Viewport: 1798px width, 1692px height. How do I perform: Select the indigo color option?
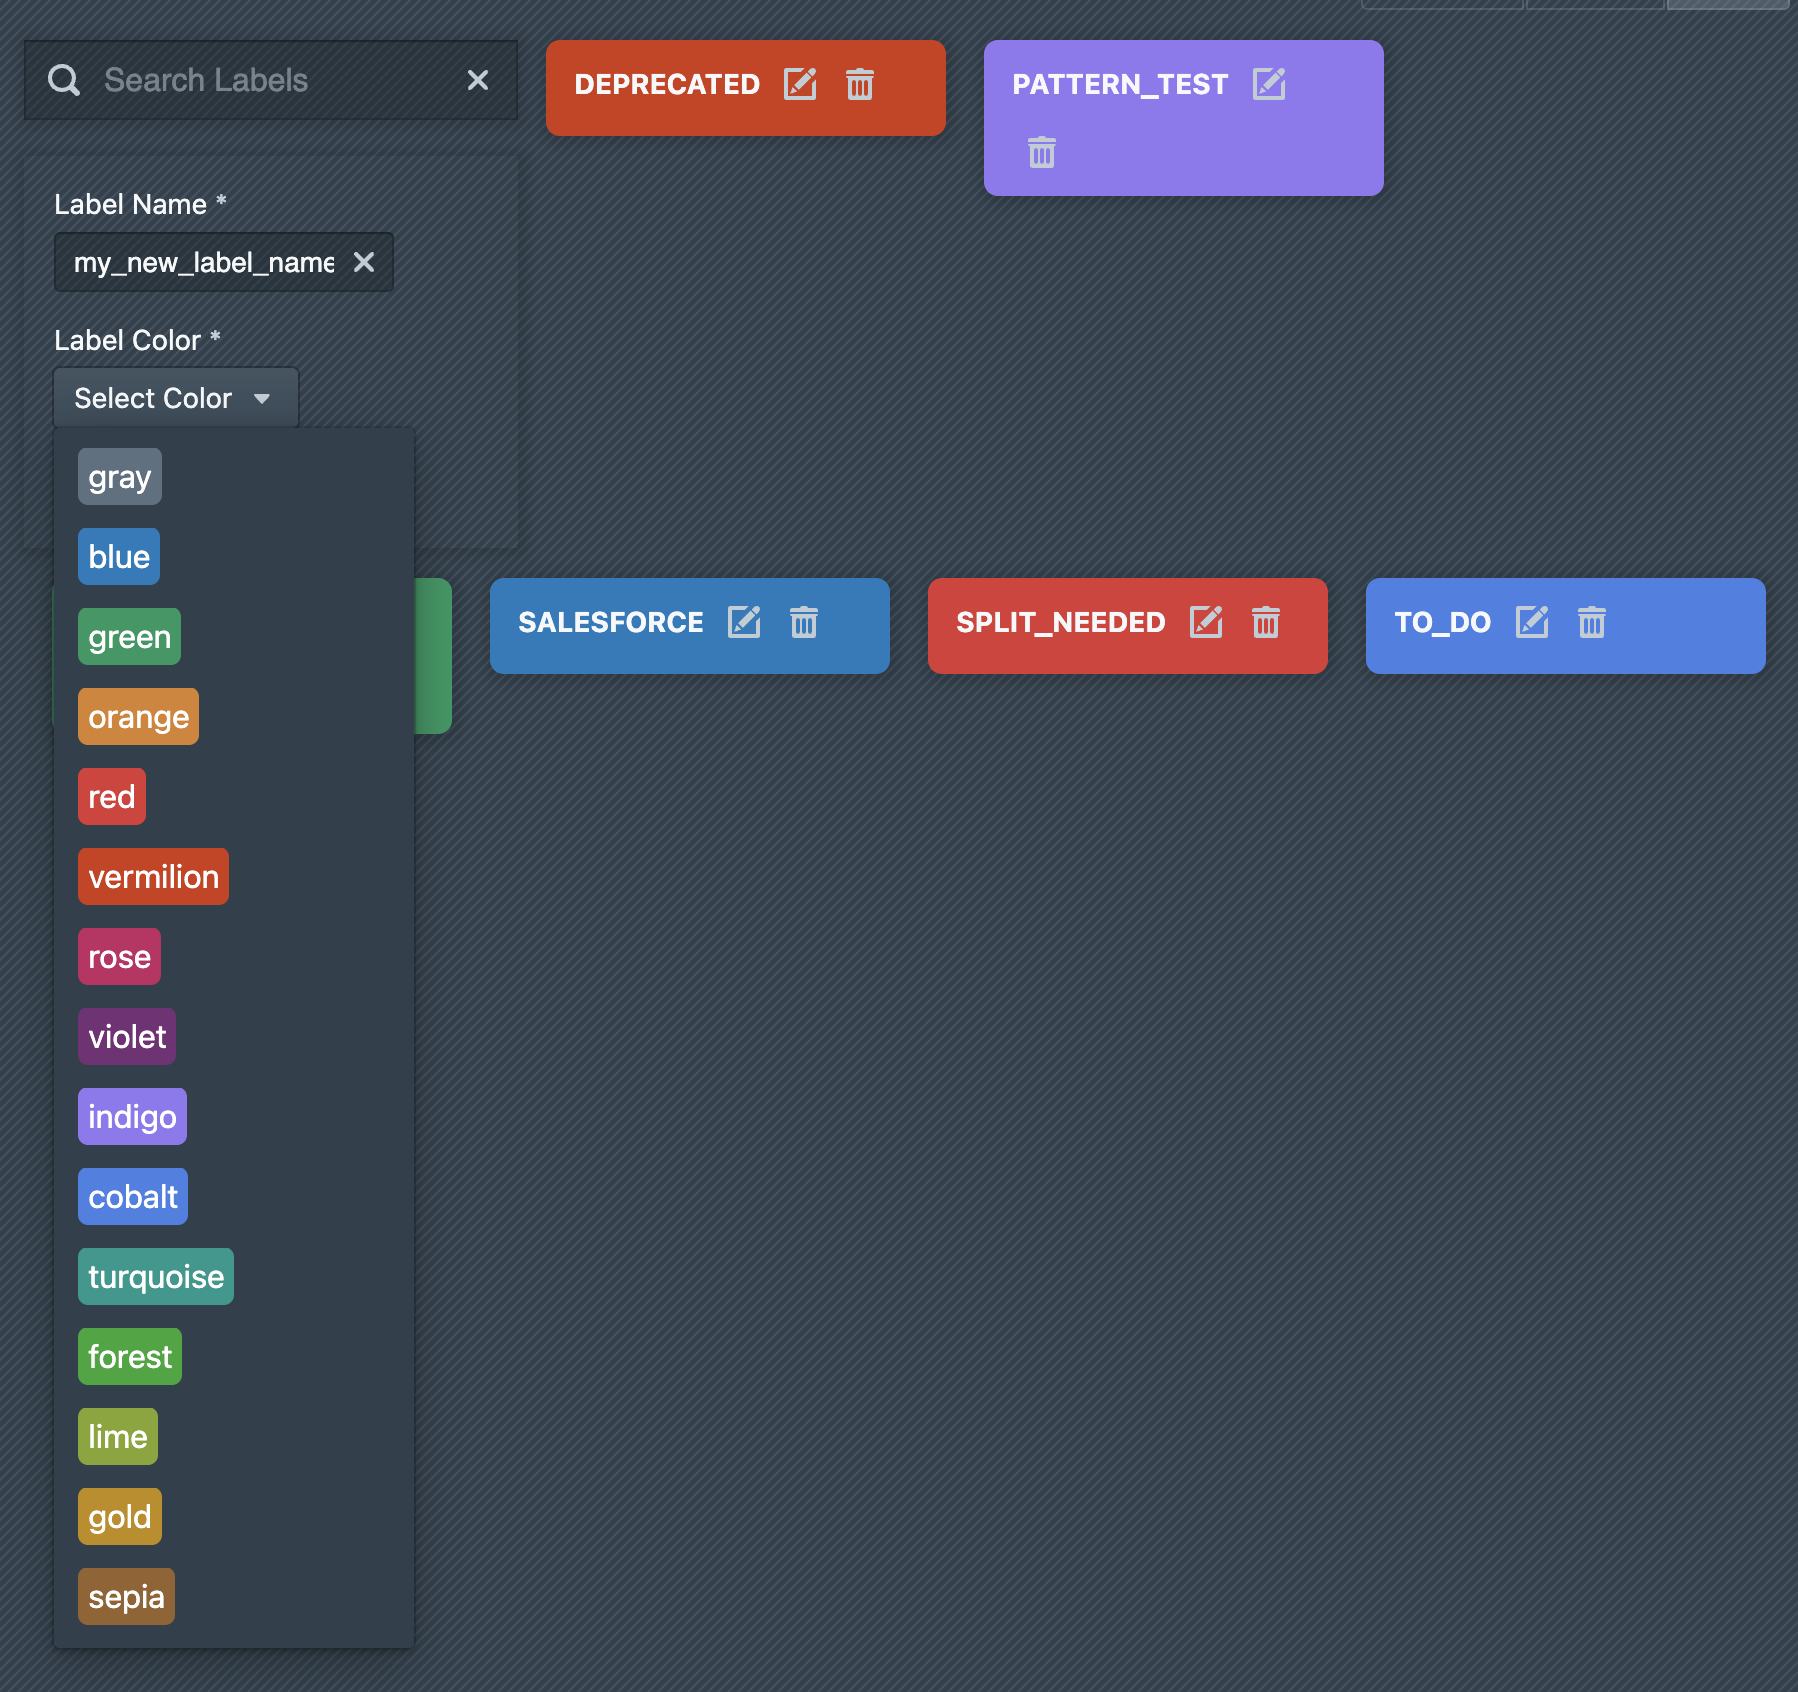132,1117
